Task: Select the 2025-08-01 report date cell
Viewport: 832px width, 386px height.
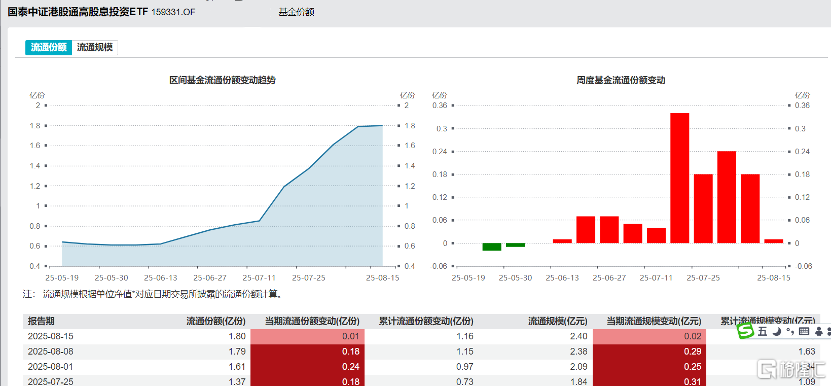Action: (x=49, y=367)
